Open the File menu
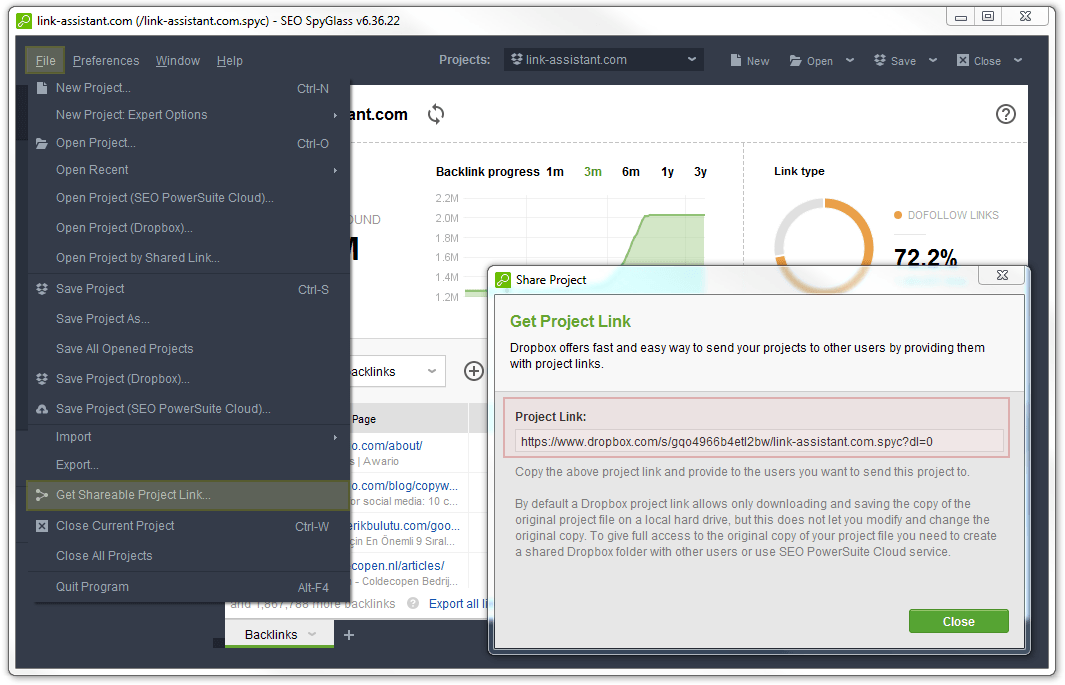The height and width of the screenshot is (685, 1065). (x=46, y=60)
